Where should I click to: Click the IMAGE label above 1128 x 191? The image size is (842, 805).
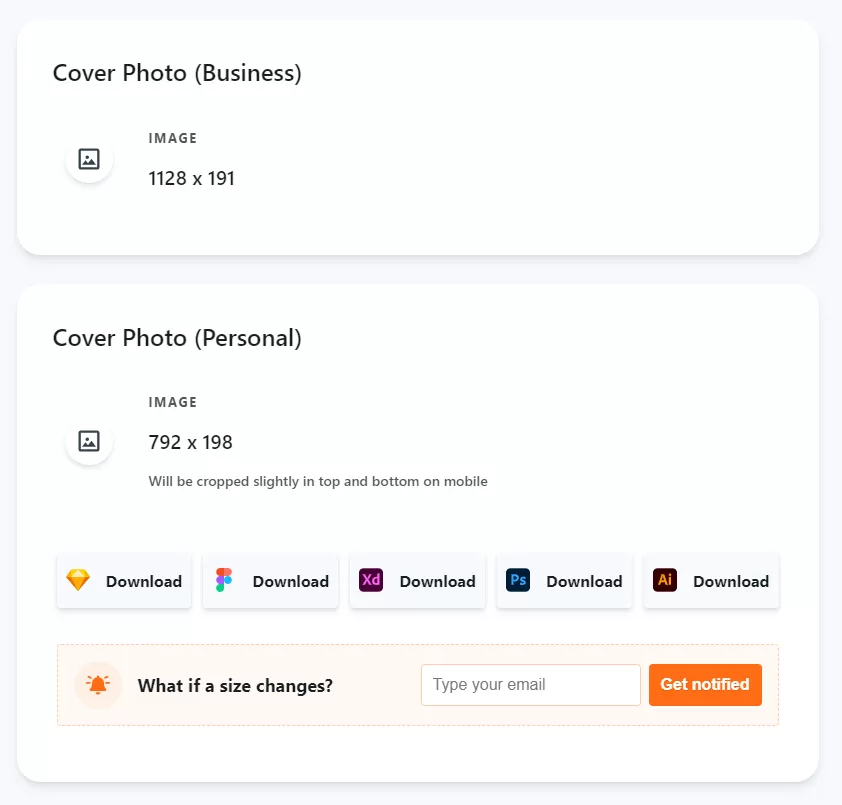pos(173,139)
